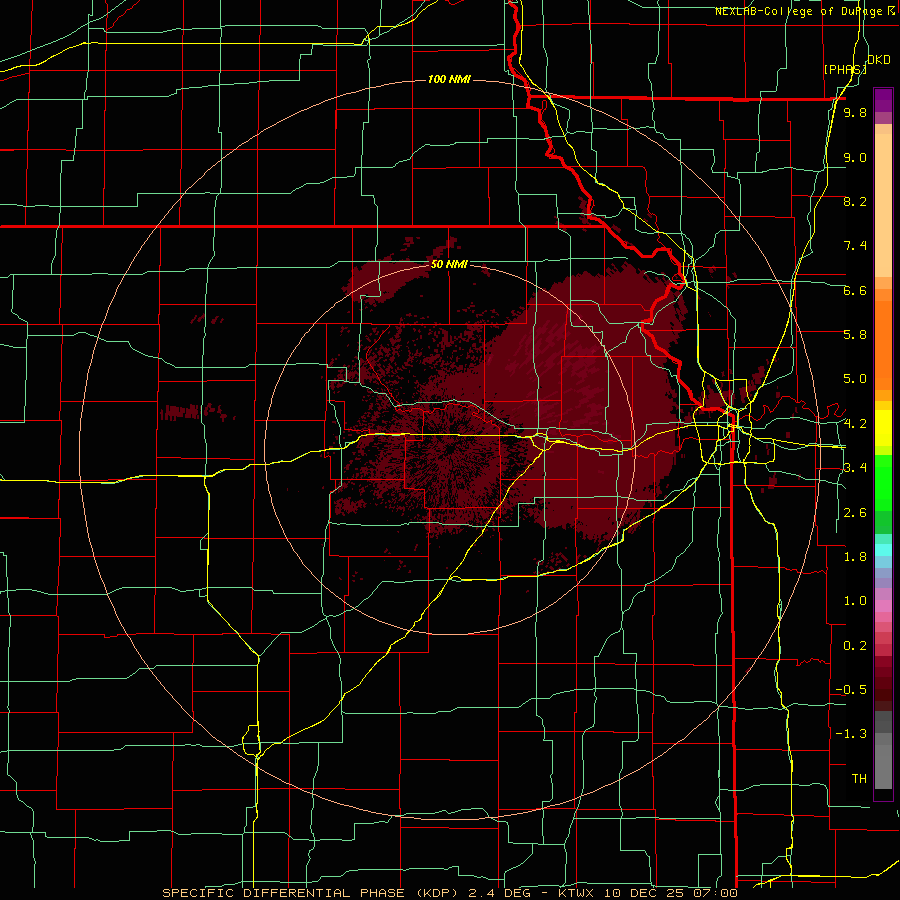The height and width of the screenshot is (900, 900).
Task: Click the OKD label above the color scale
Action: click(x=879, y=60)
